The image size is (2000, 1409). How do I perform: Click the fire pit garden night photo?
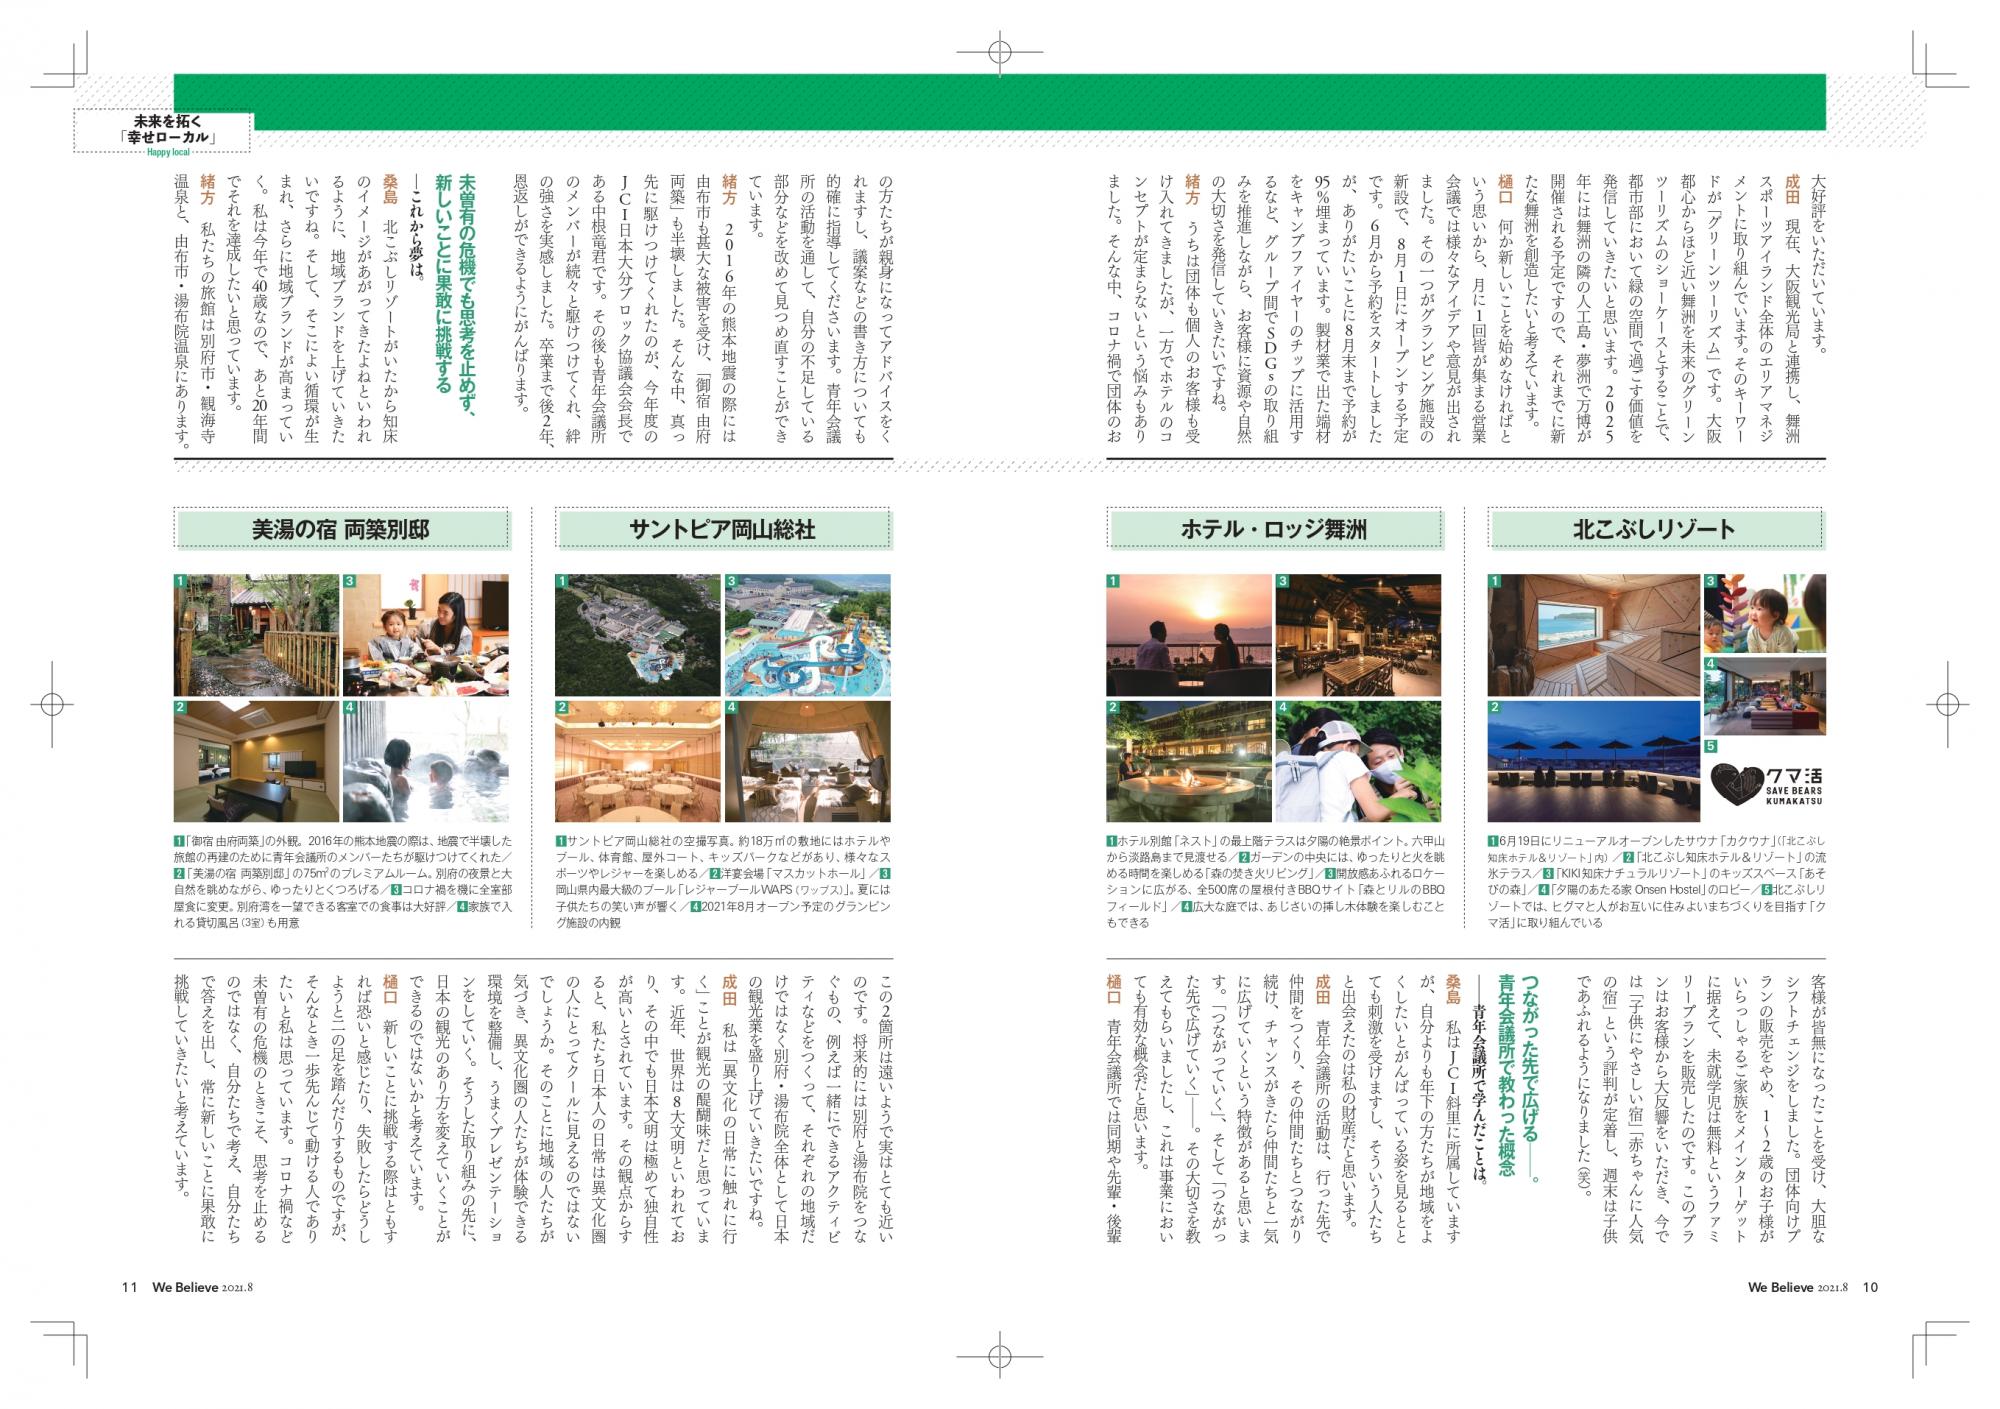[1187, 761]
